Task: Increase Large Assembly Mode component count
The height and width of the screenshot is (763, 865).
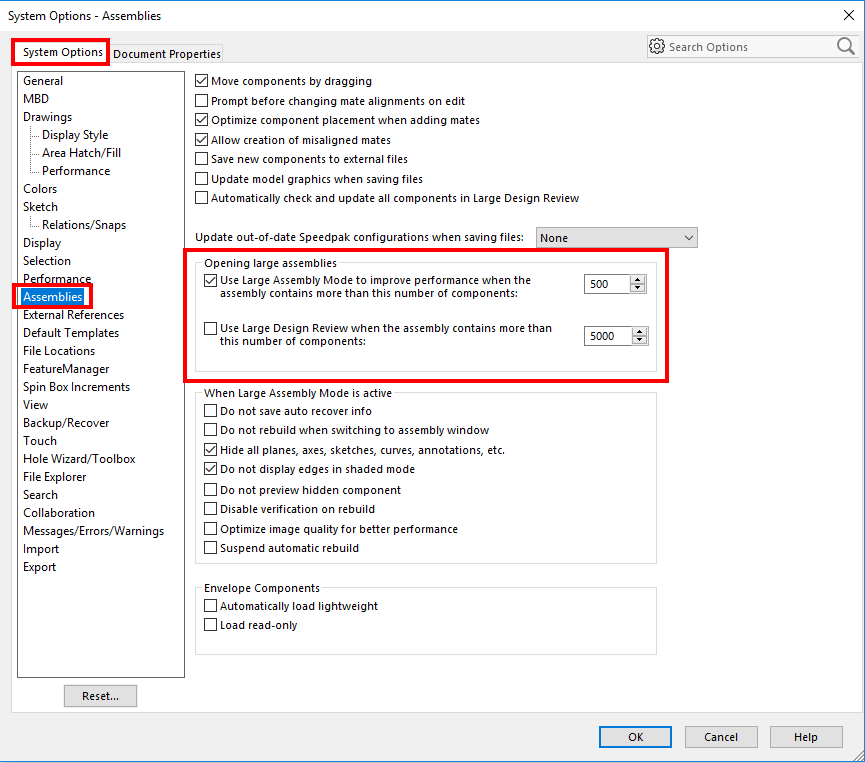Action: [x=638, y=280]
